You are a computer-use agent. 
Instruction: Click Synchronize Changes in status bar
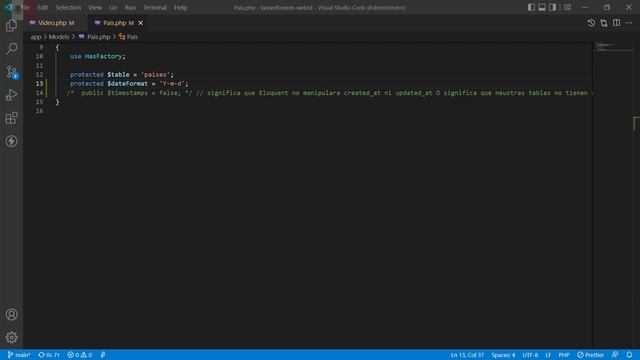tap(49, 355)
